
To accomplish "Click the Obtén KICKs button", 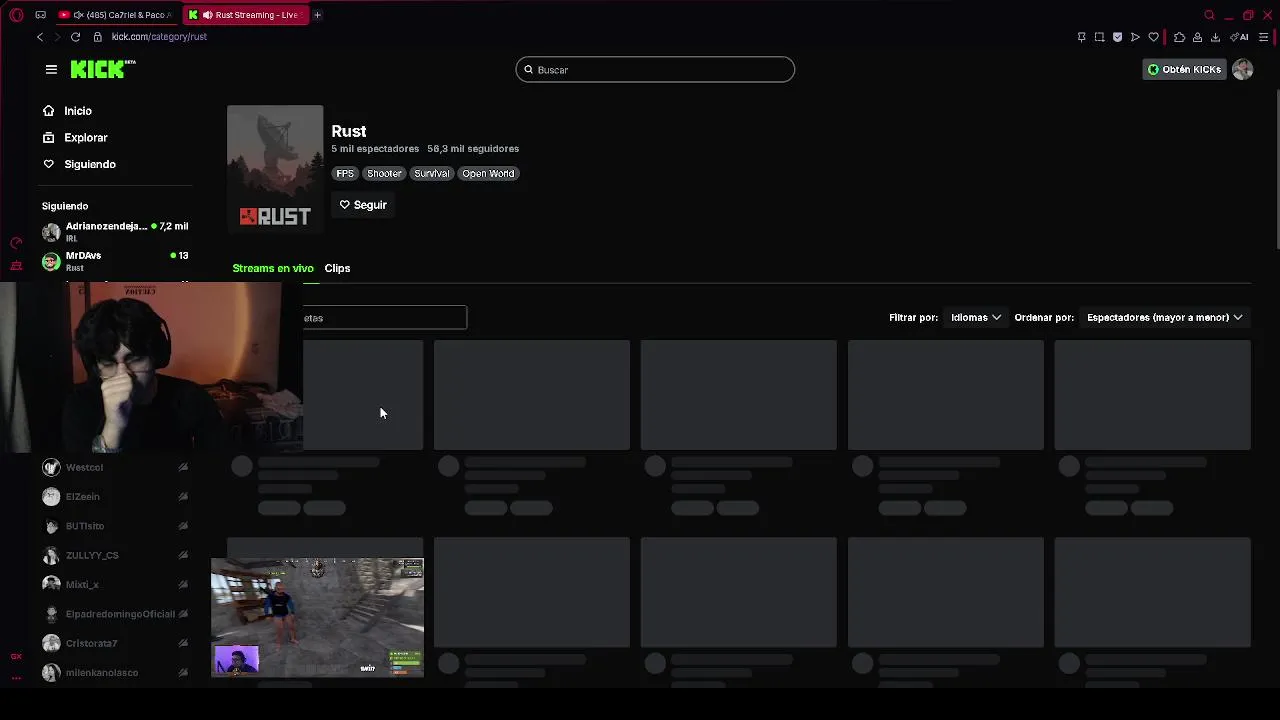I will click(1185, 69).
